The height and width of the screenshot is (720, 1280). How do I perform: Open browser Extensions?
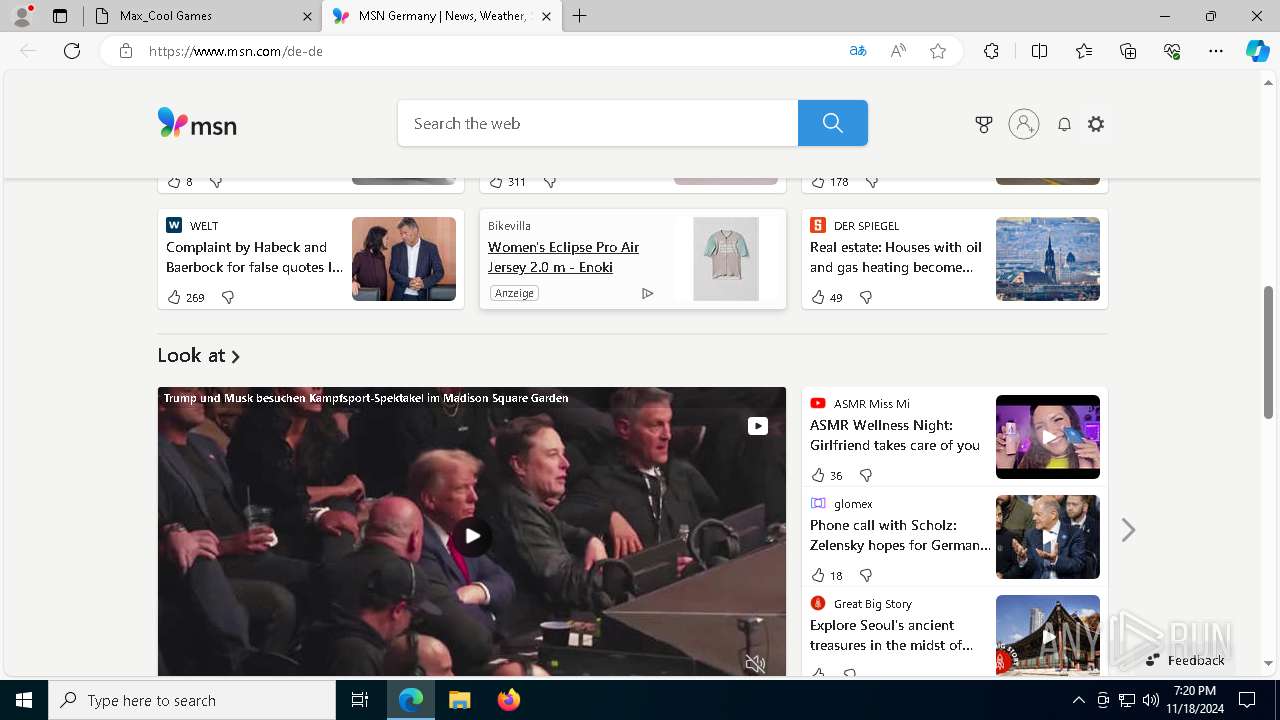[x=991, y=51]
